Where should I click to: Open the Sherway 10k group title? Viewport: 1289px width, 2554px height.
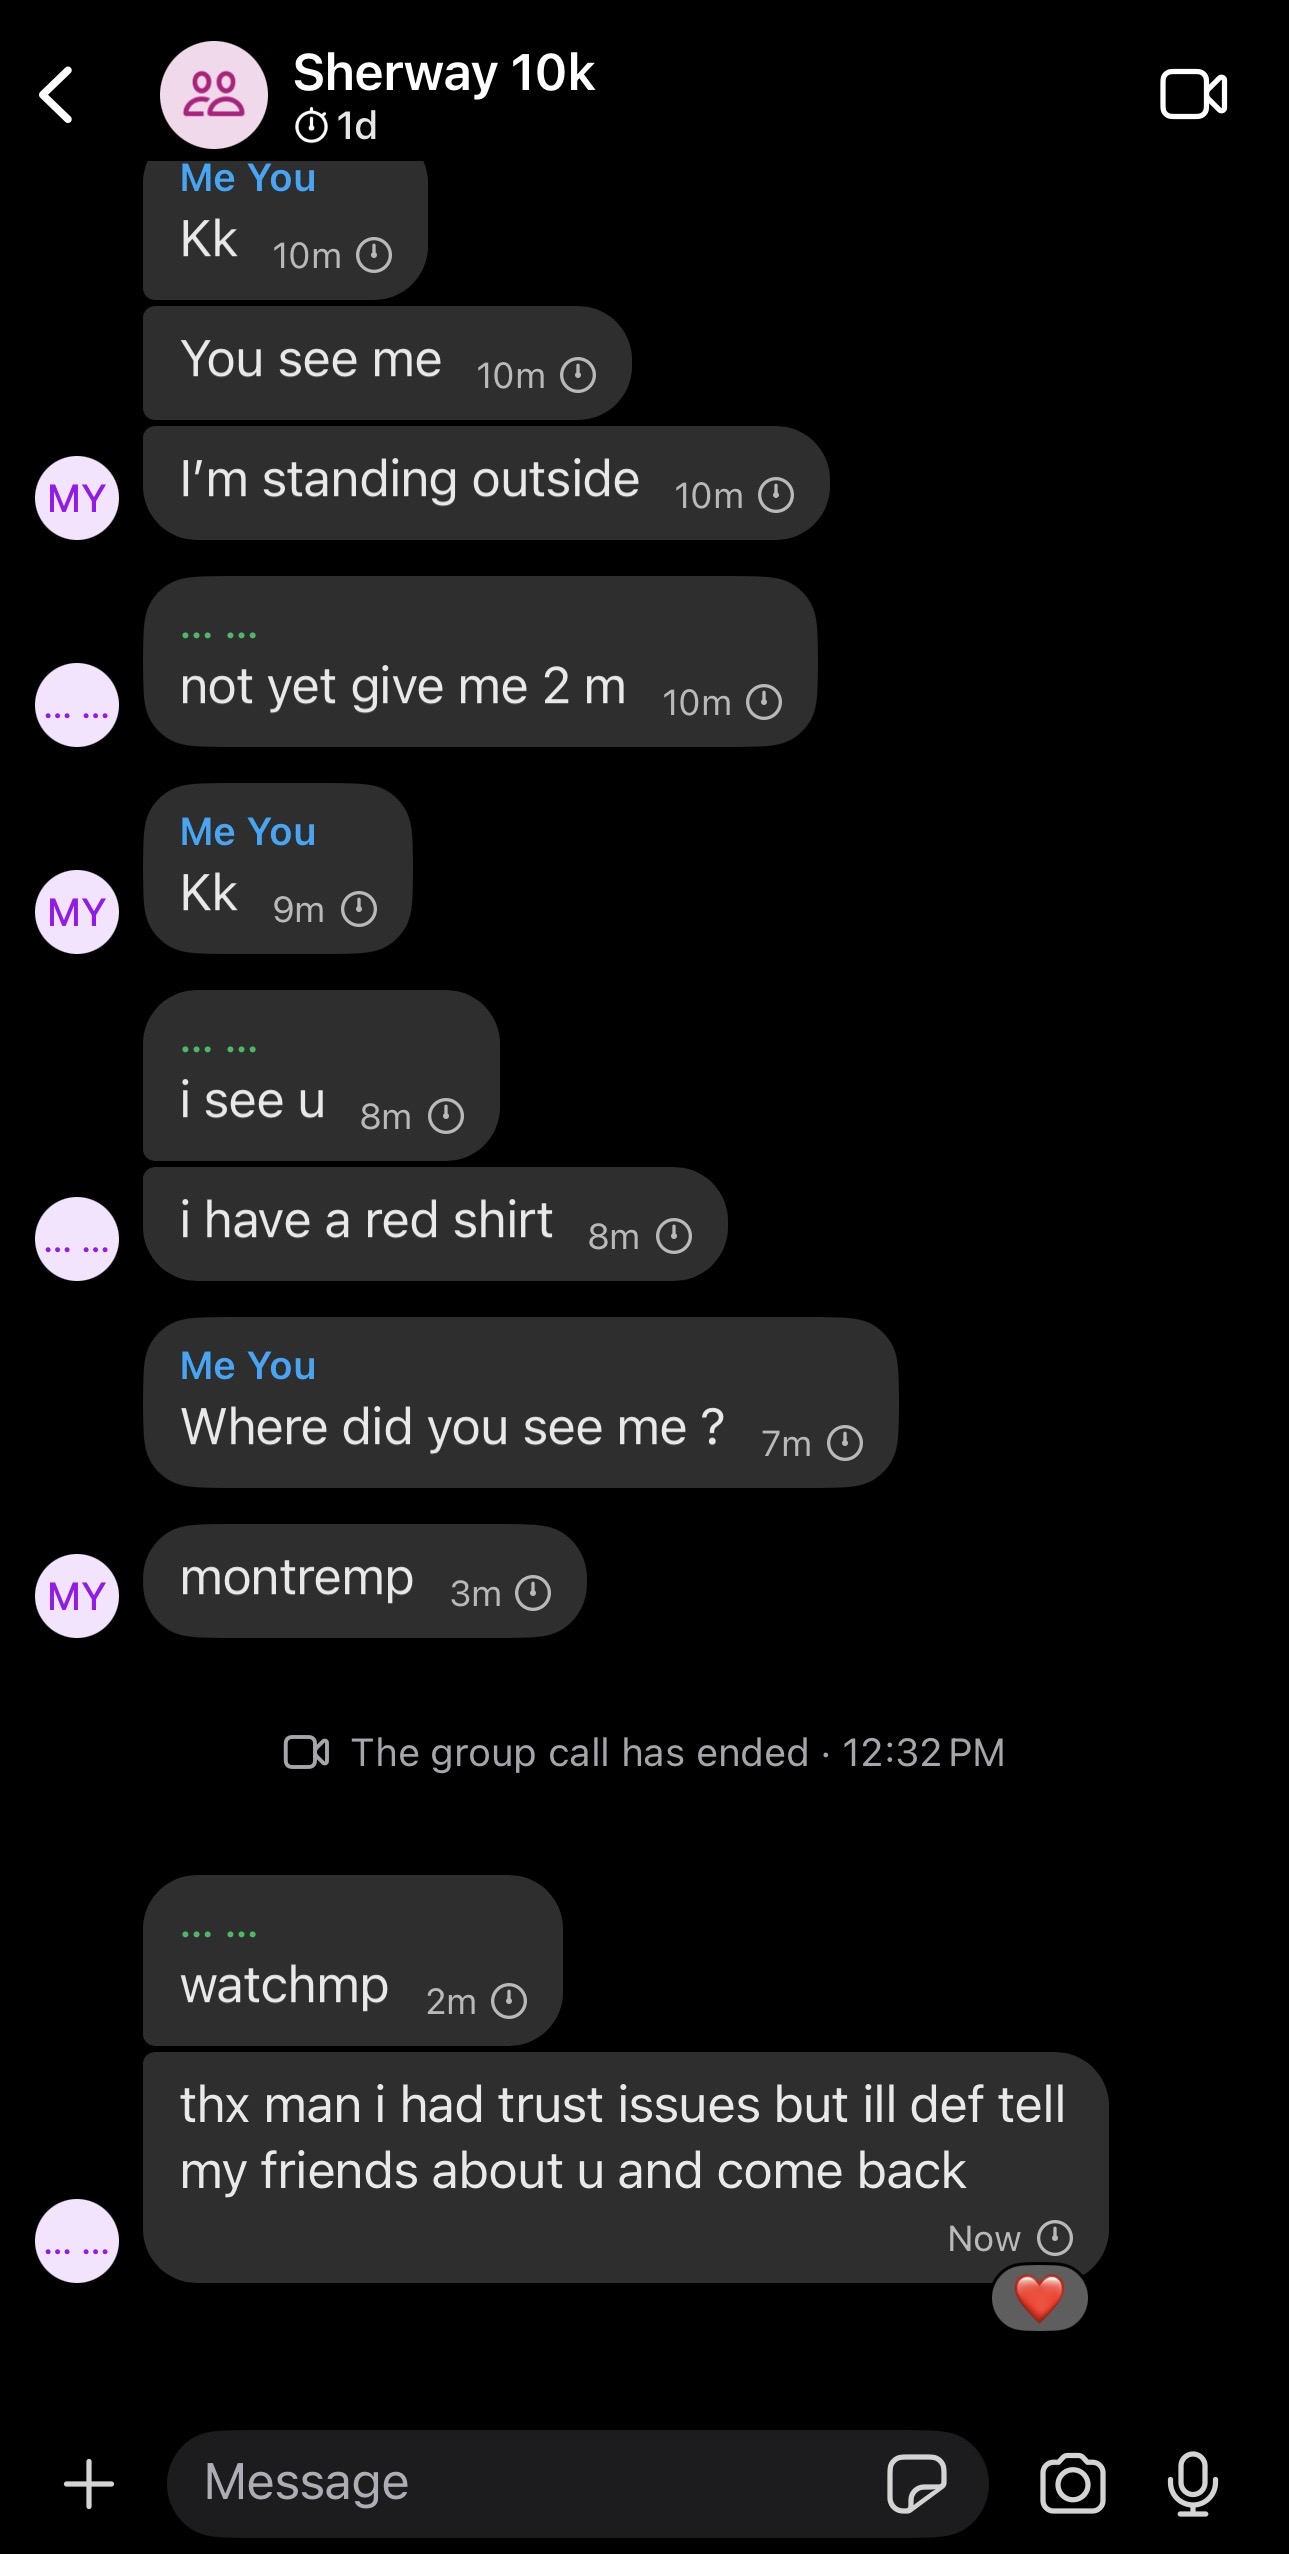[x=443, y=74]
